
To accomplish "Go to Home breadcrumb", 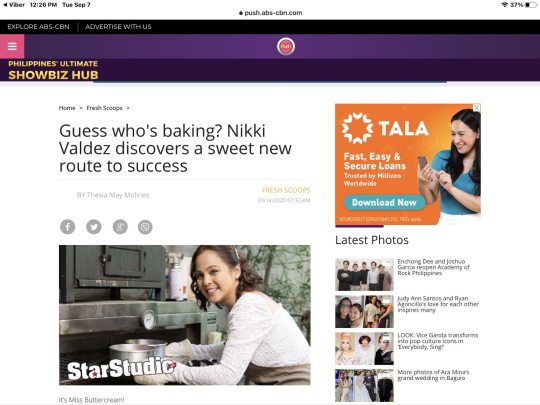I will 67,108.
